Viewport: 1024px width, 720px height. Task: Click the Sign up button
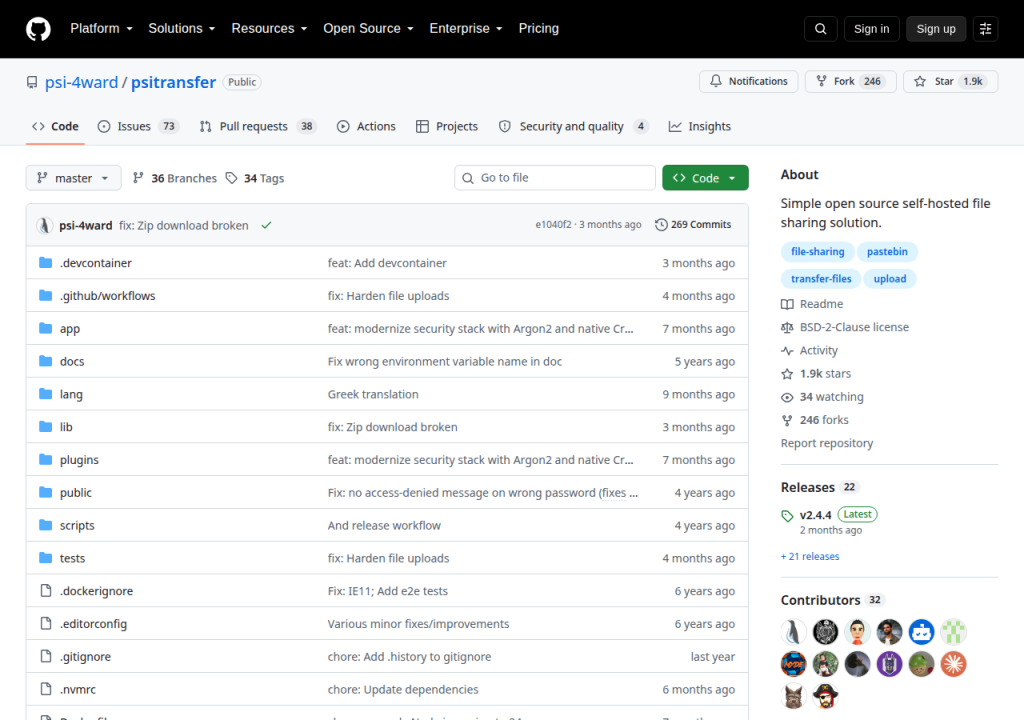coord(936,29)
